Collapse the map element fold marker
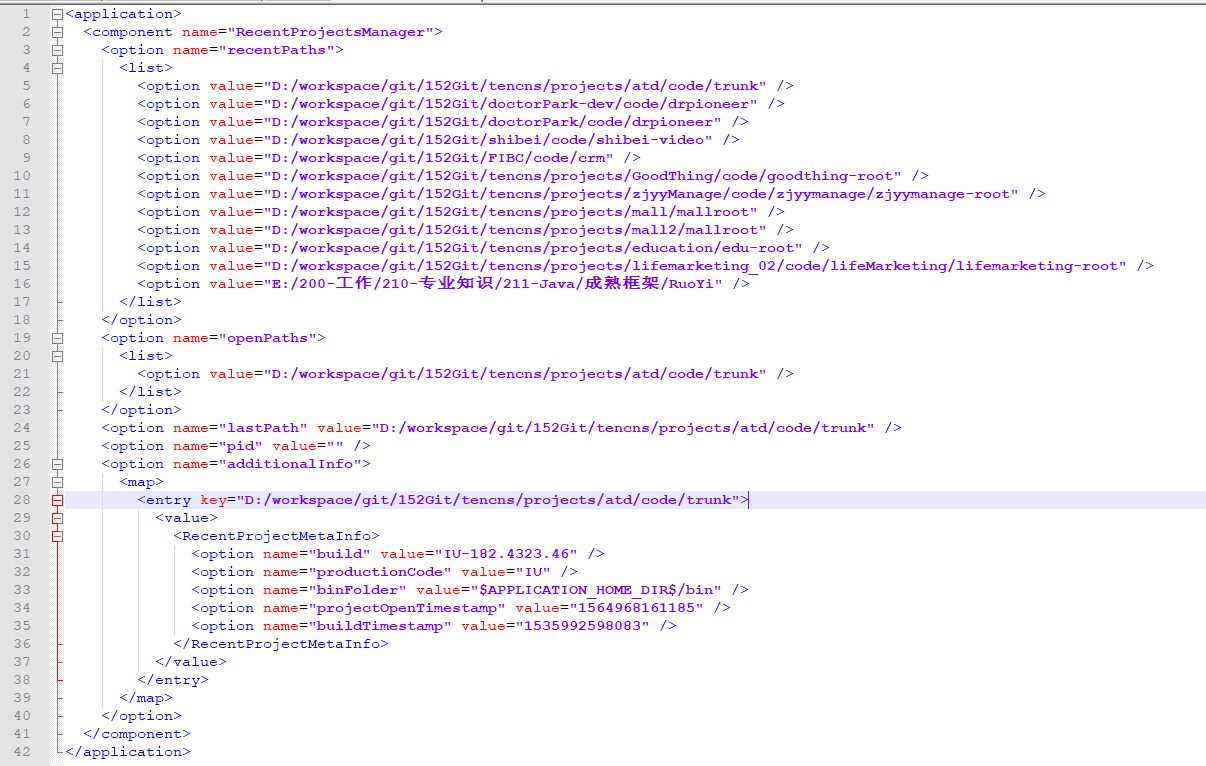This screenshot has width=1206, height=766. tap(58, 482)
